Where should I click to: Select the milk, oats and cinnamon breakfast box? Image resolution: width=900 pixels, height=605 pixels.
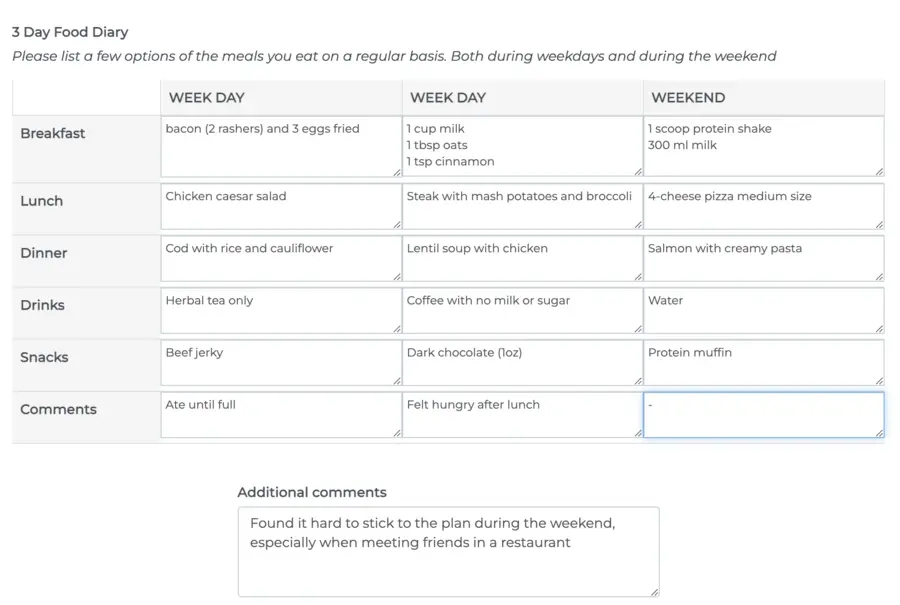coord(522,147)
